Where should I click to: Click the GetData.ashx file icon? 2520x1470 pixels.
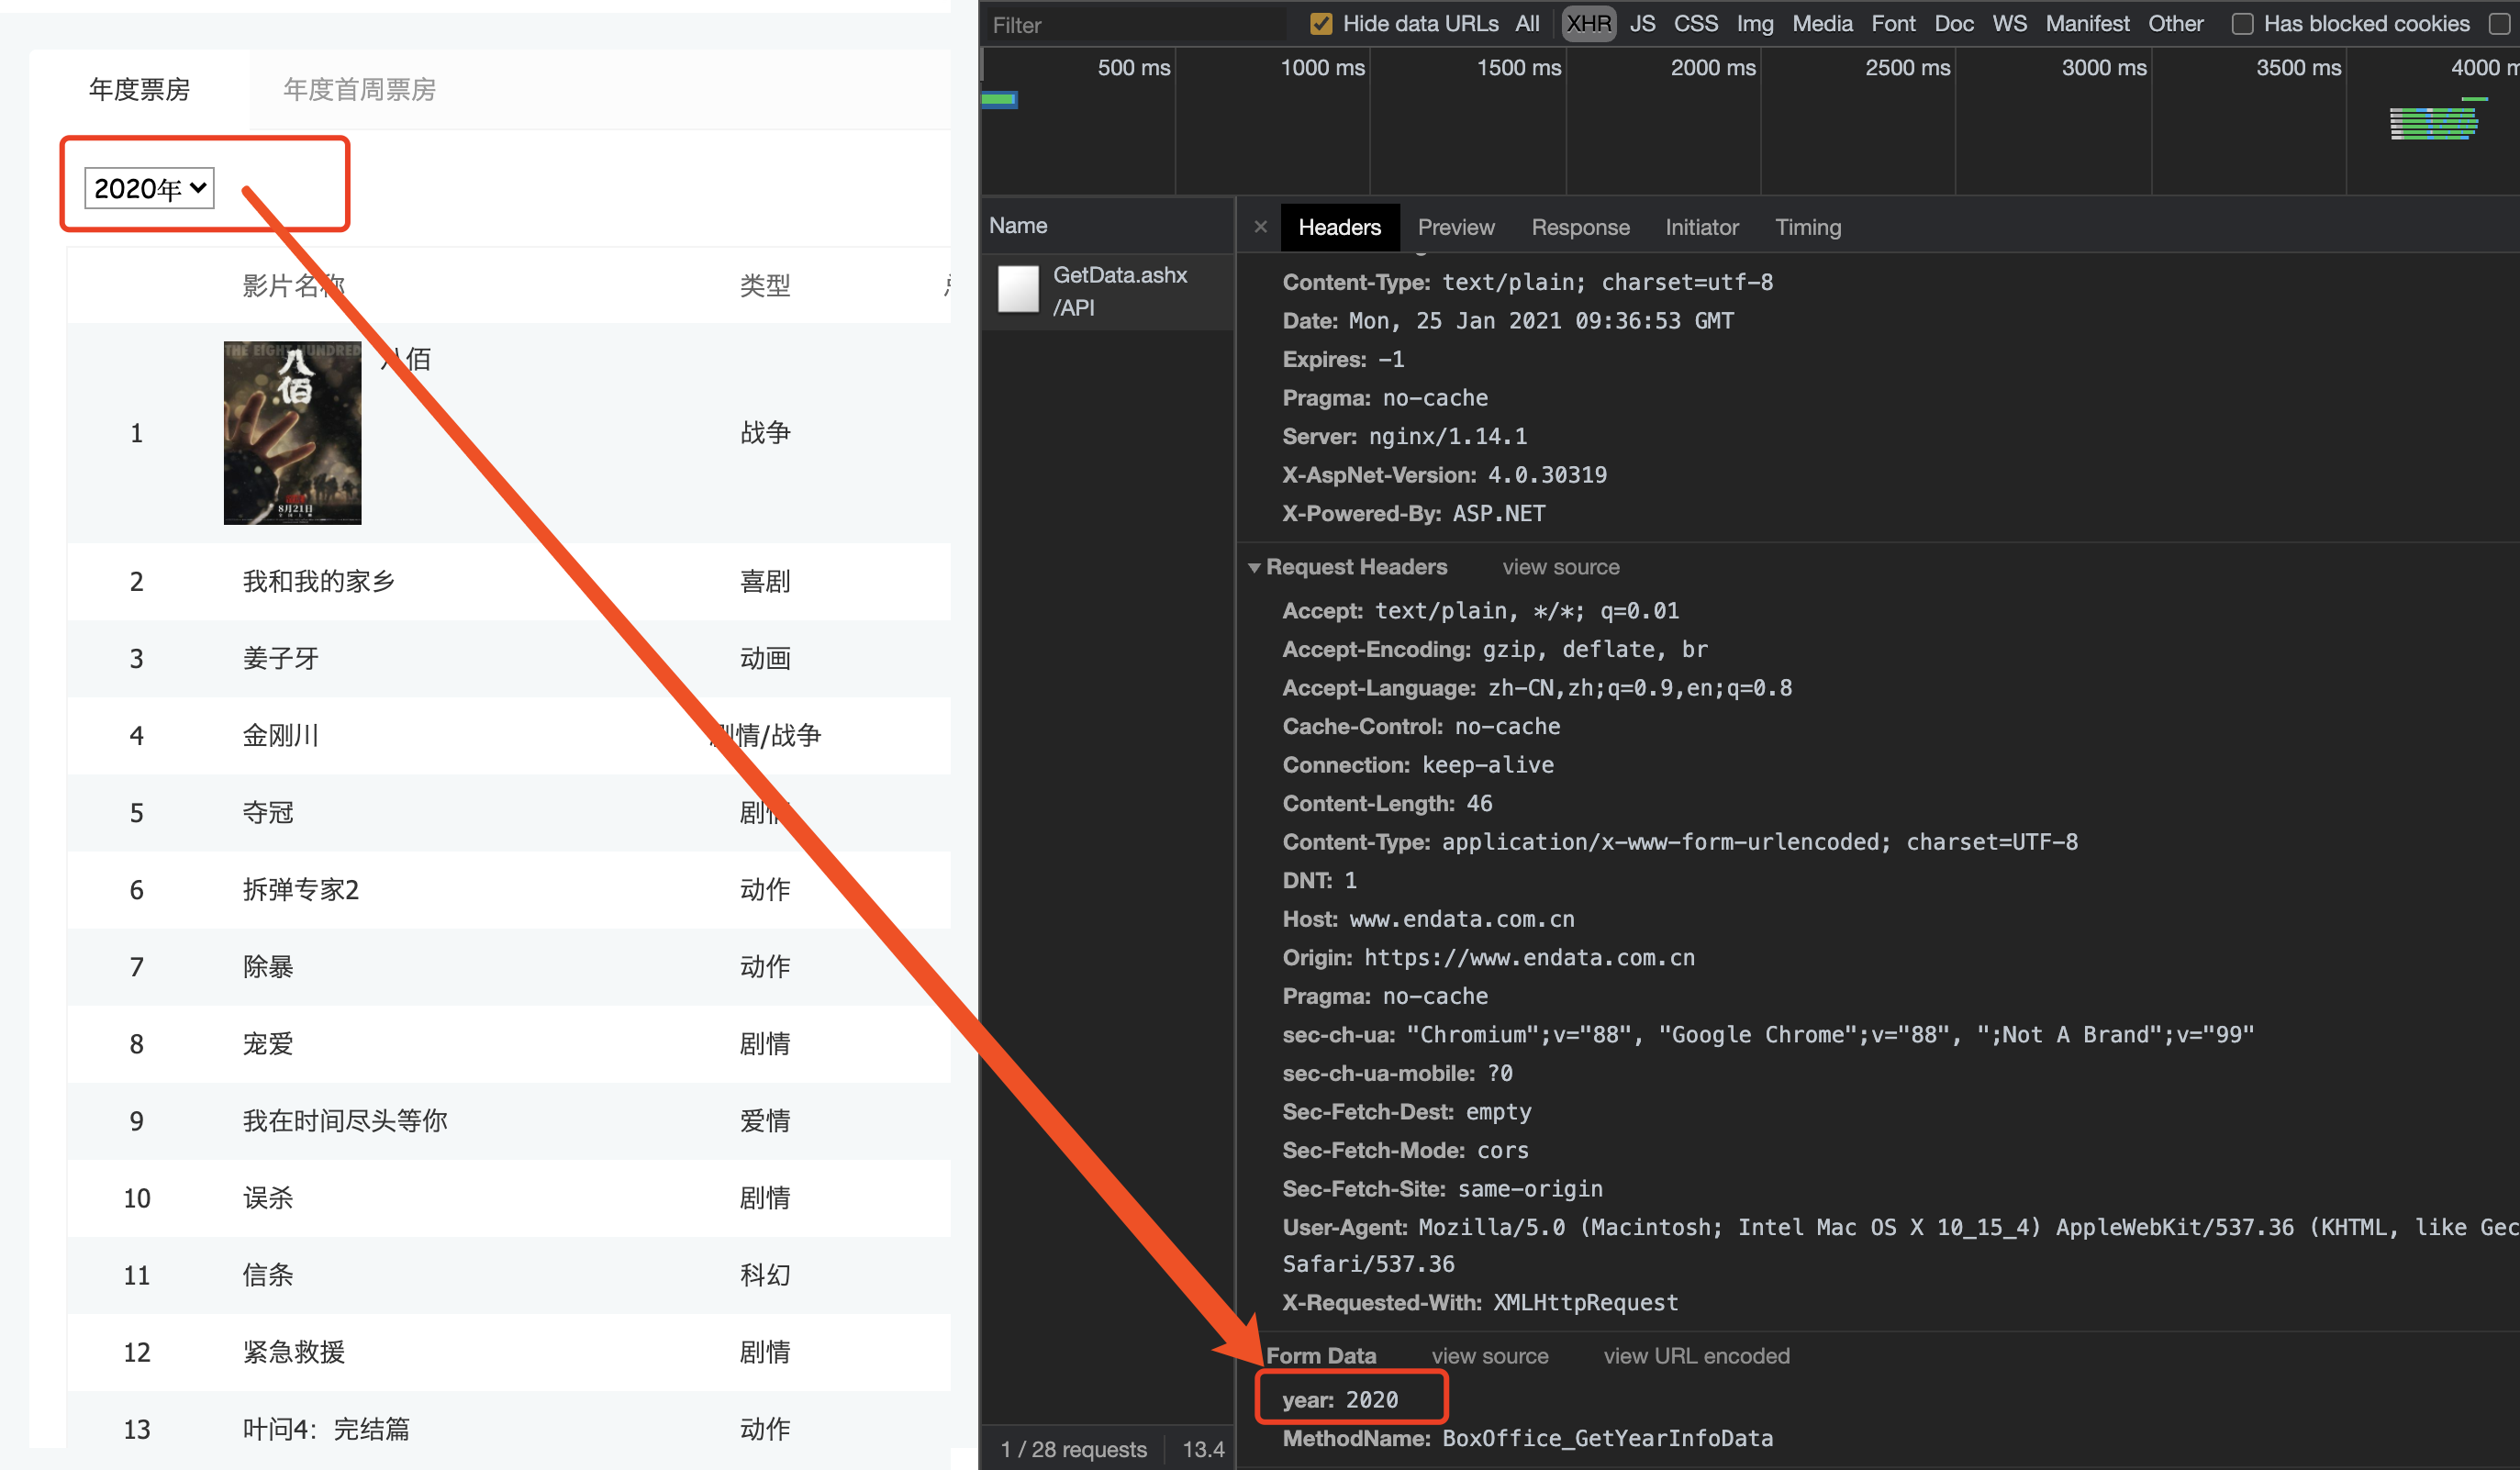tap(1018, 290)
